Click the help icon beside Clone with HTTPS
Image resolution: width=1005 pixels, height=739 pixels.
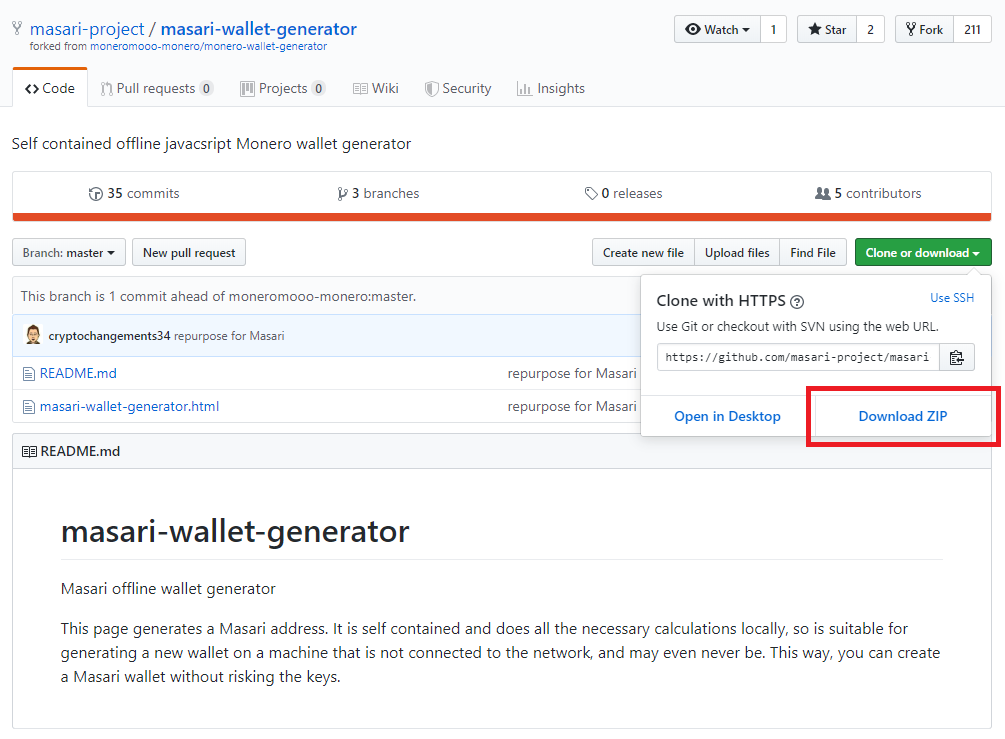(797, 301)
